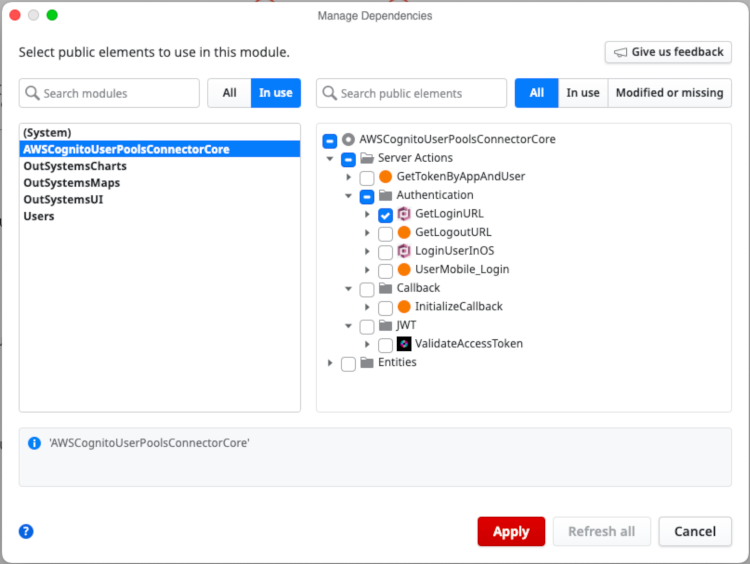Viewport: 750px width, 564px height.
Task: Check the JWT folder checkbox
Action: point(367,327)
